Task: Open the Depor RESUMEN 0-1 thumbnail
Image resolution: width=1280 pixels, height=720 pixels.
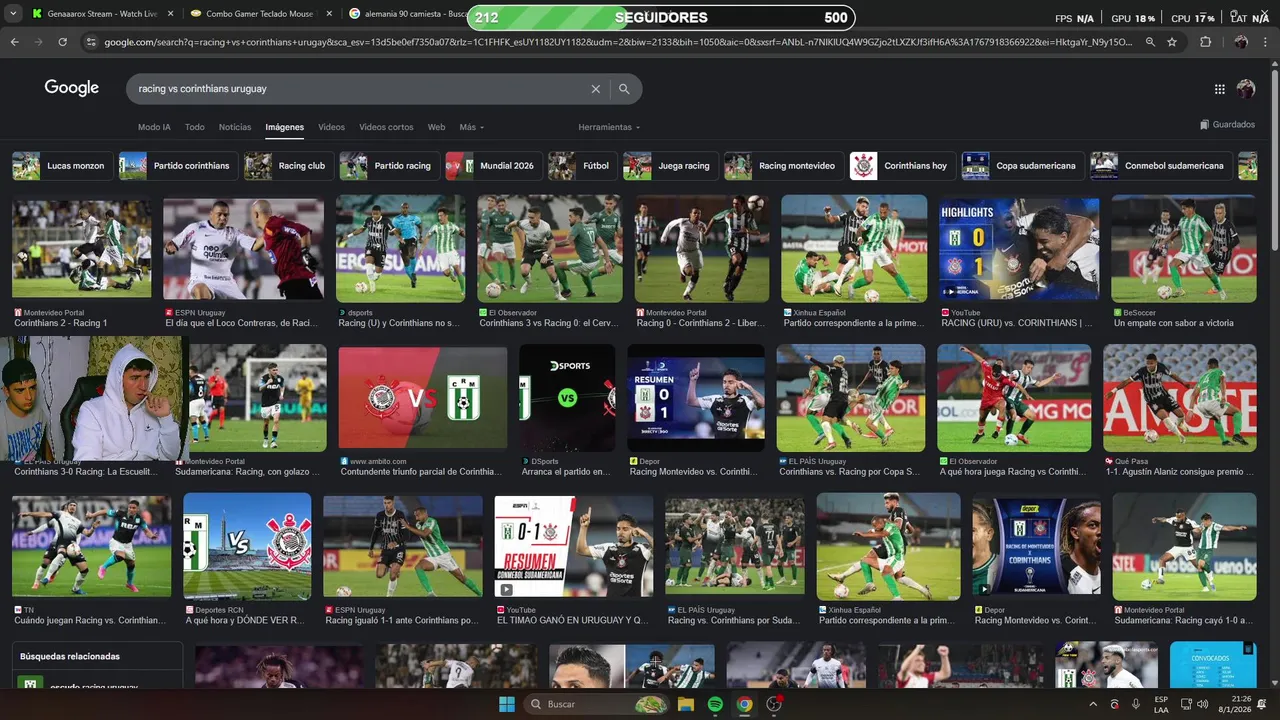Action: [696, 399]
